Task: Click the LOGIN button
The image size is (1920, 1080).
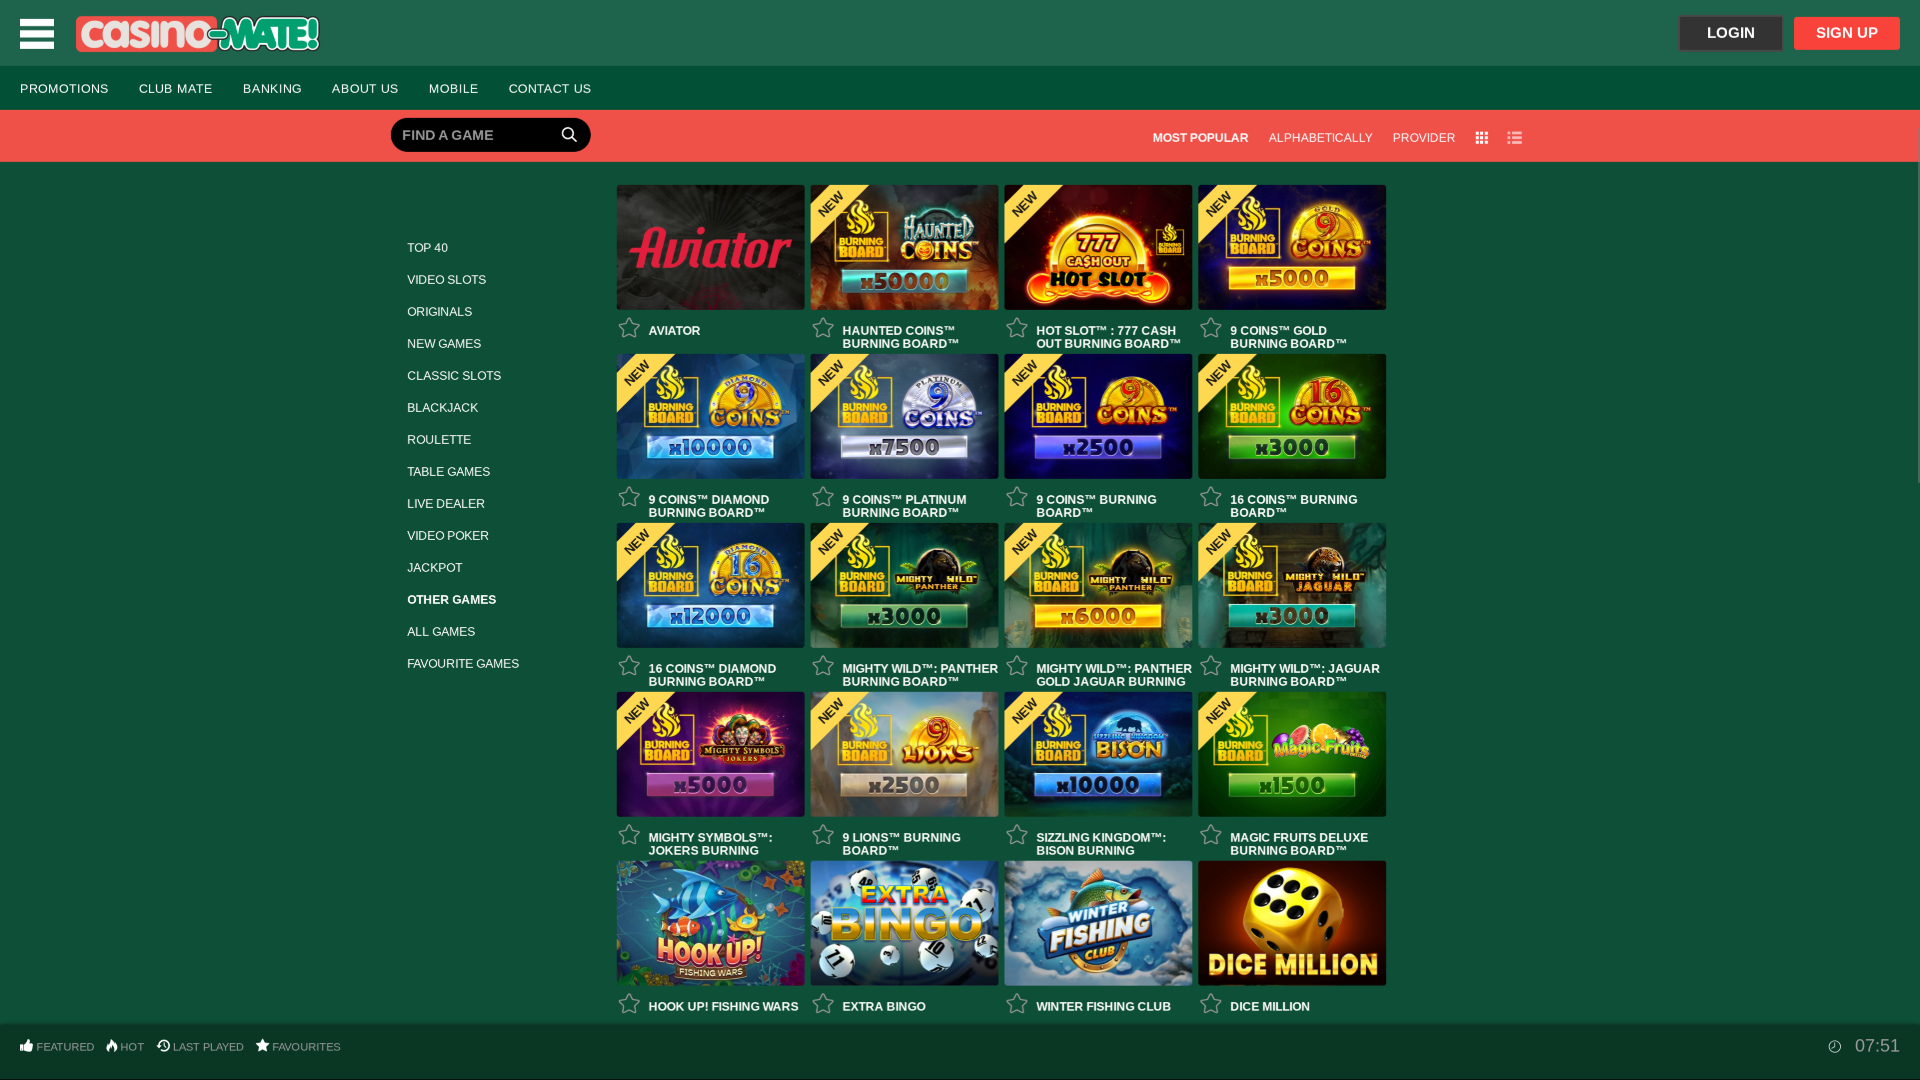Action: pos(1730,33)
